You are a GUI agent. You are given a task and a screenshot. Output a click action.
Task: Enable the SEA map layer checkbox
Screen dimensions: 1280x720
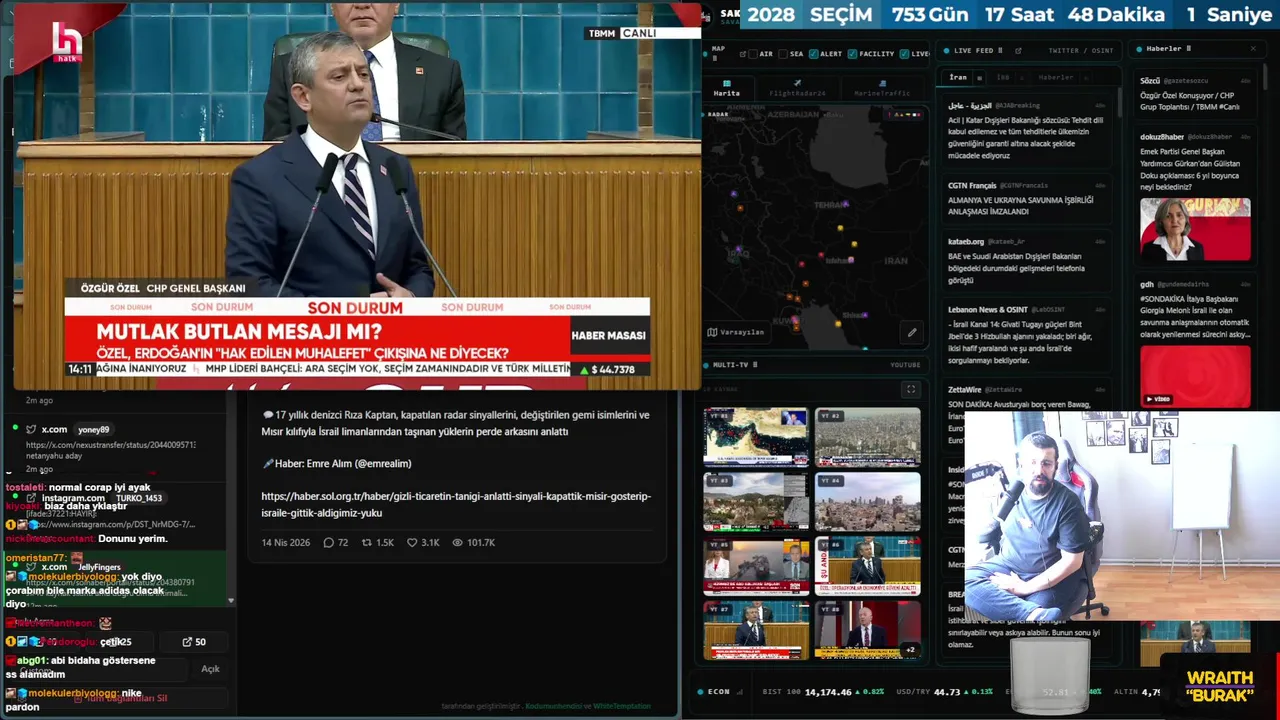click(783, 54)
